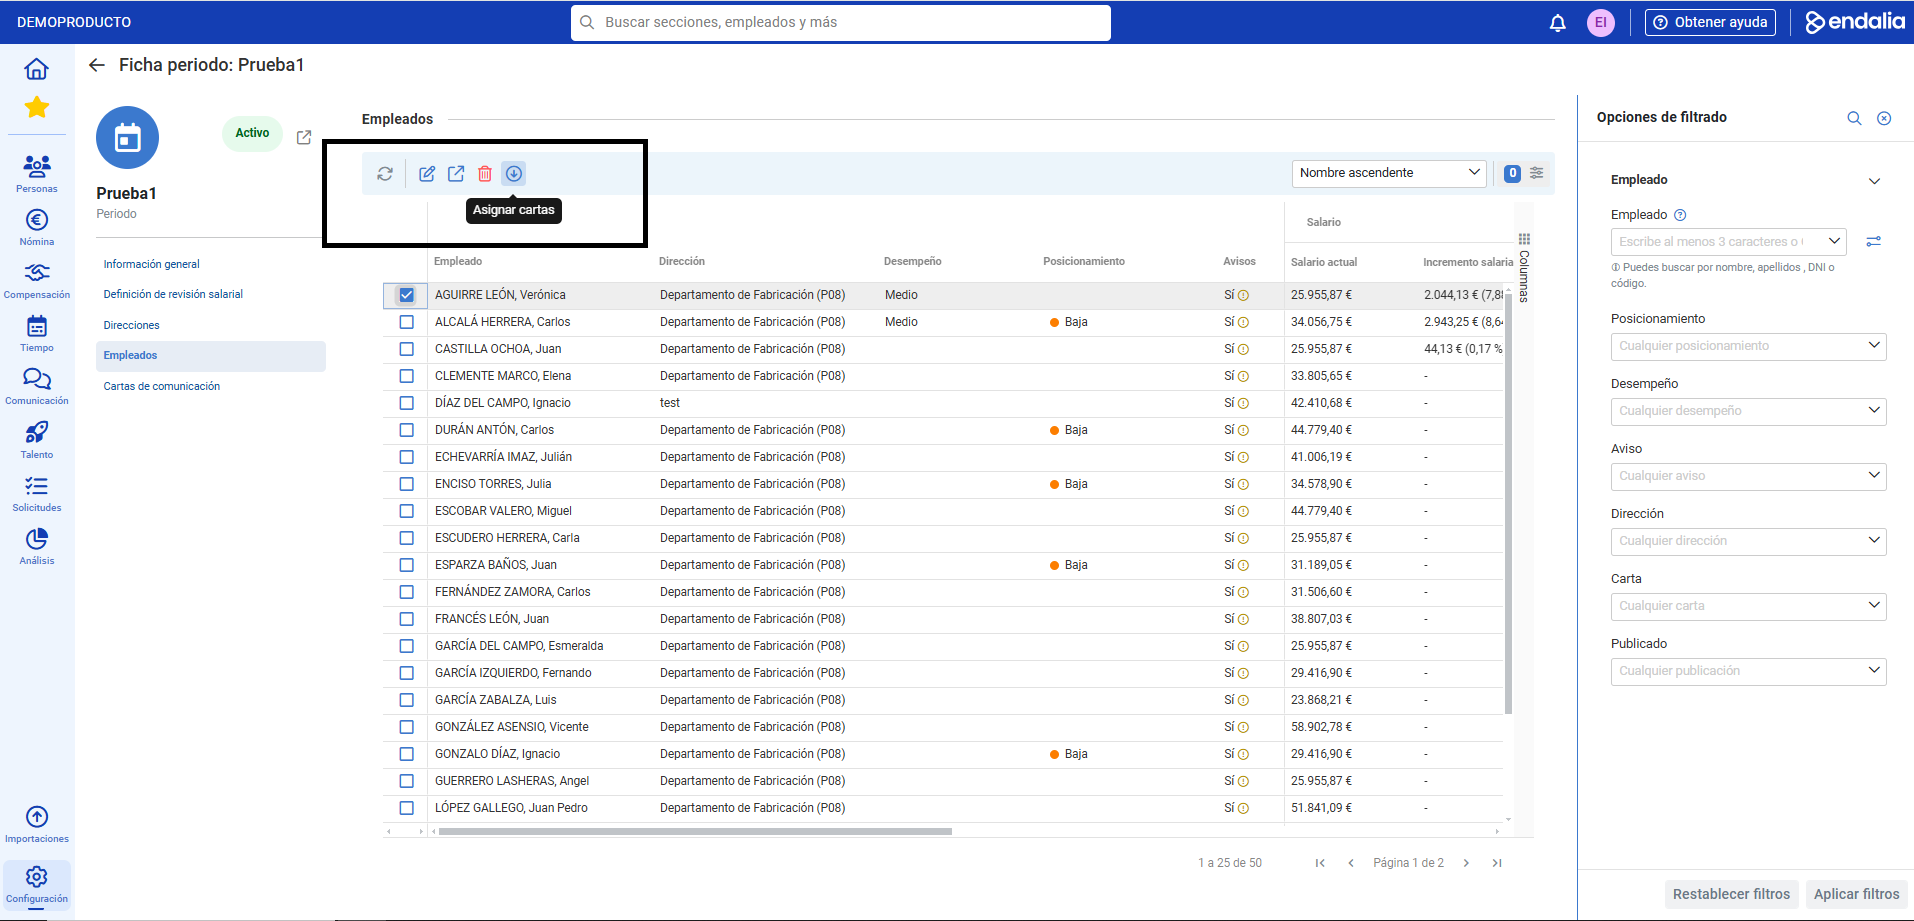
Task: Open Cualquier desempeño dropdown
Action: point(1748,411)
